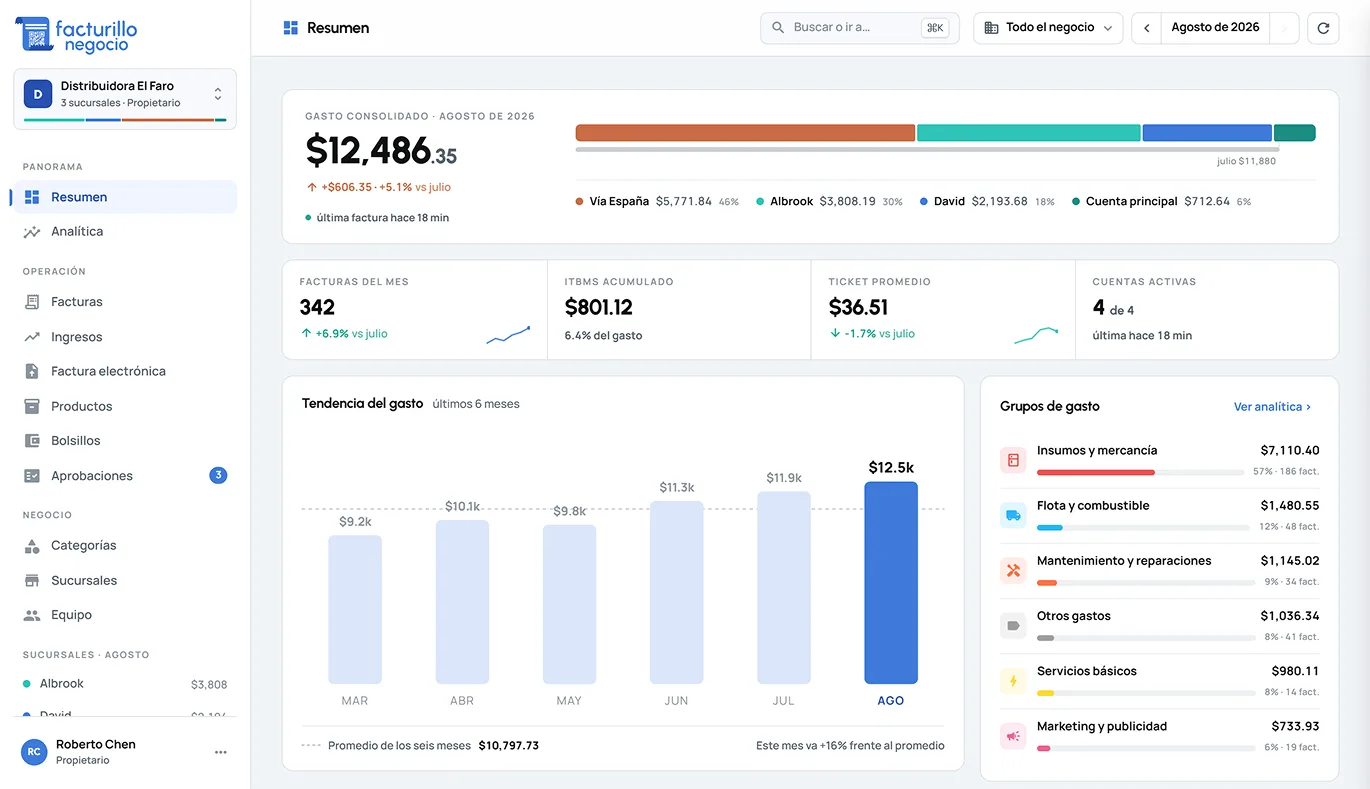Viewport: 1370px width, 789px height.
Task: Click the Marketing y publicidad megaphone icon
Action: 1013,736
